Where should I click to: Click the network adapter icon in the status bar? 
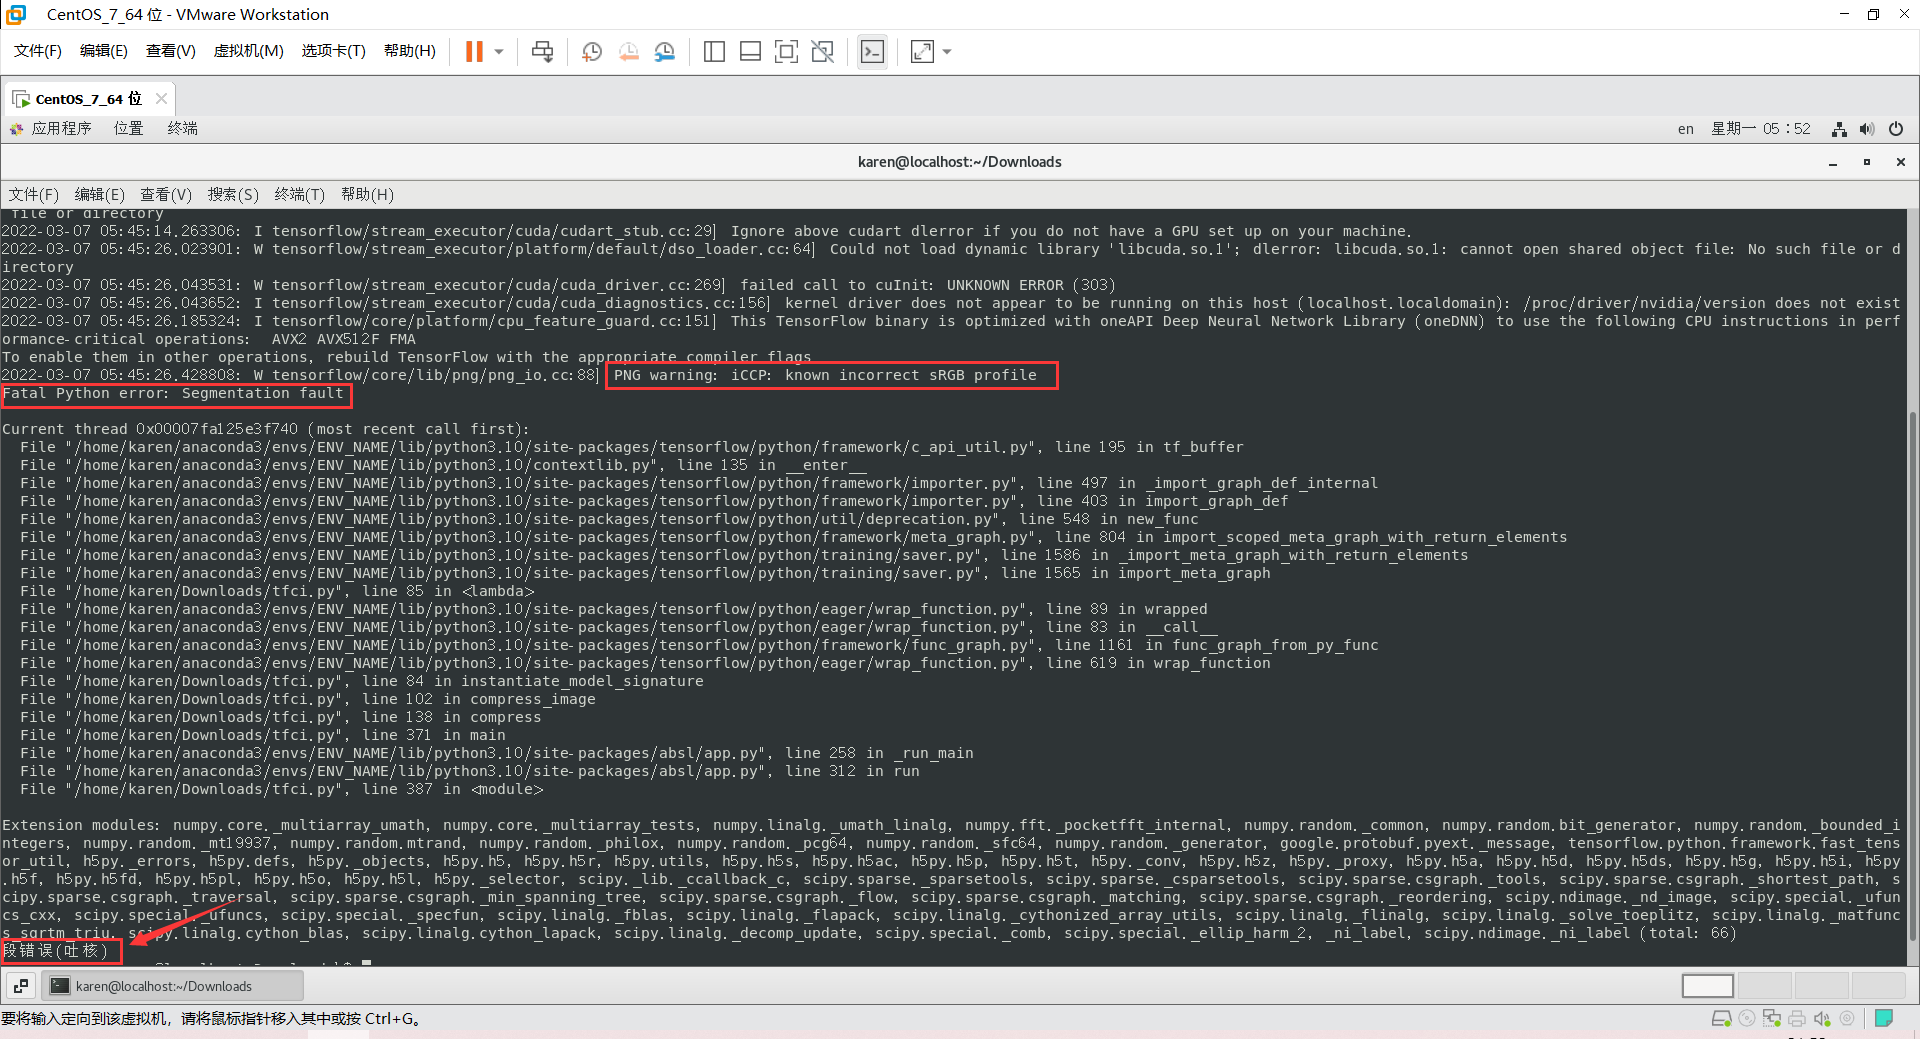point(1772,1018)
